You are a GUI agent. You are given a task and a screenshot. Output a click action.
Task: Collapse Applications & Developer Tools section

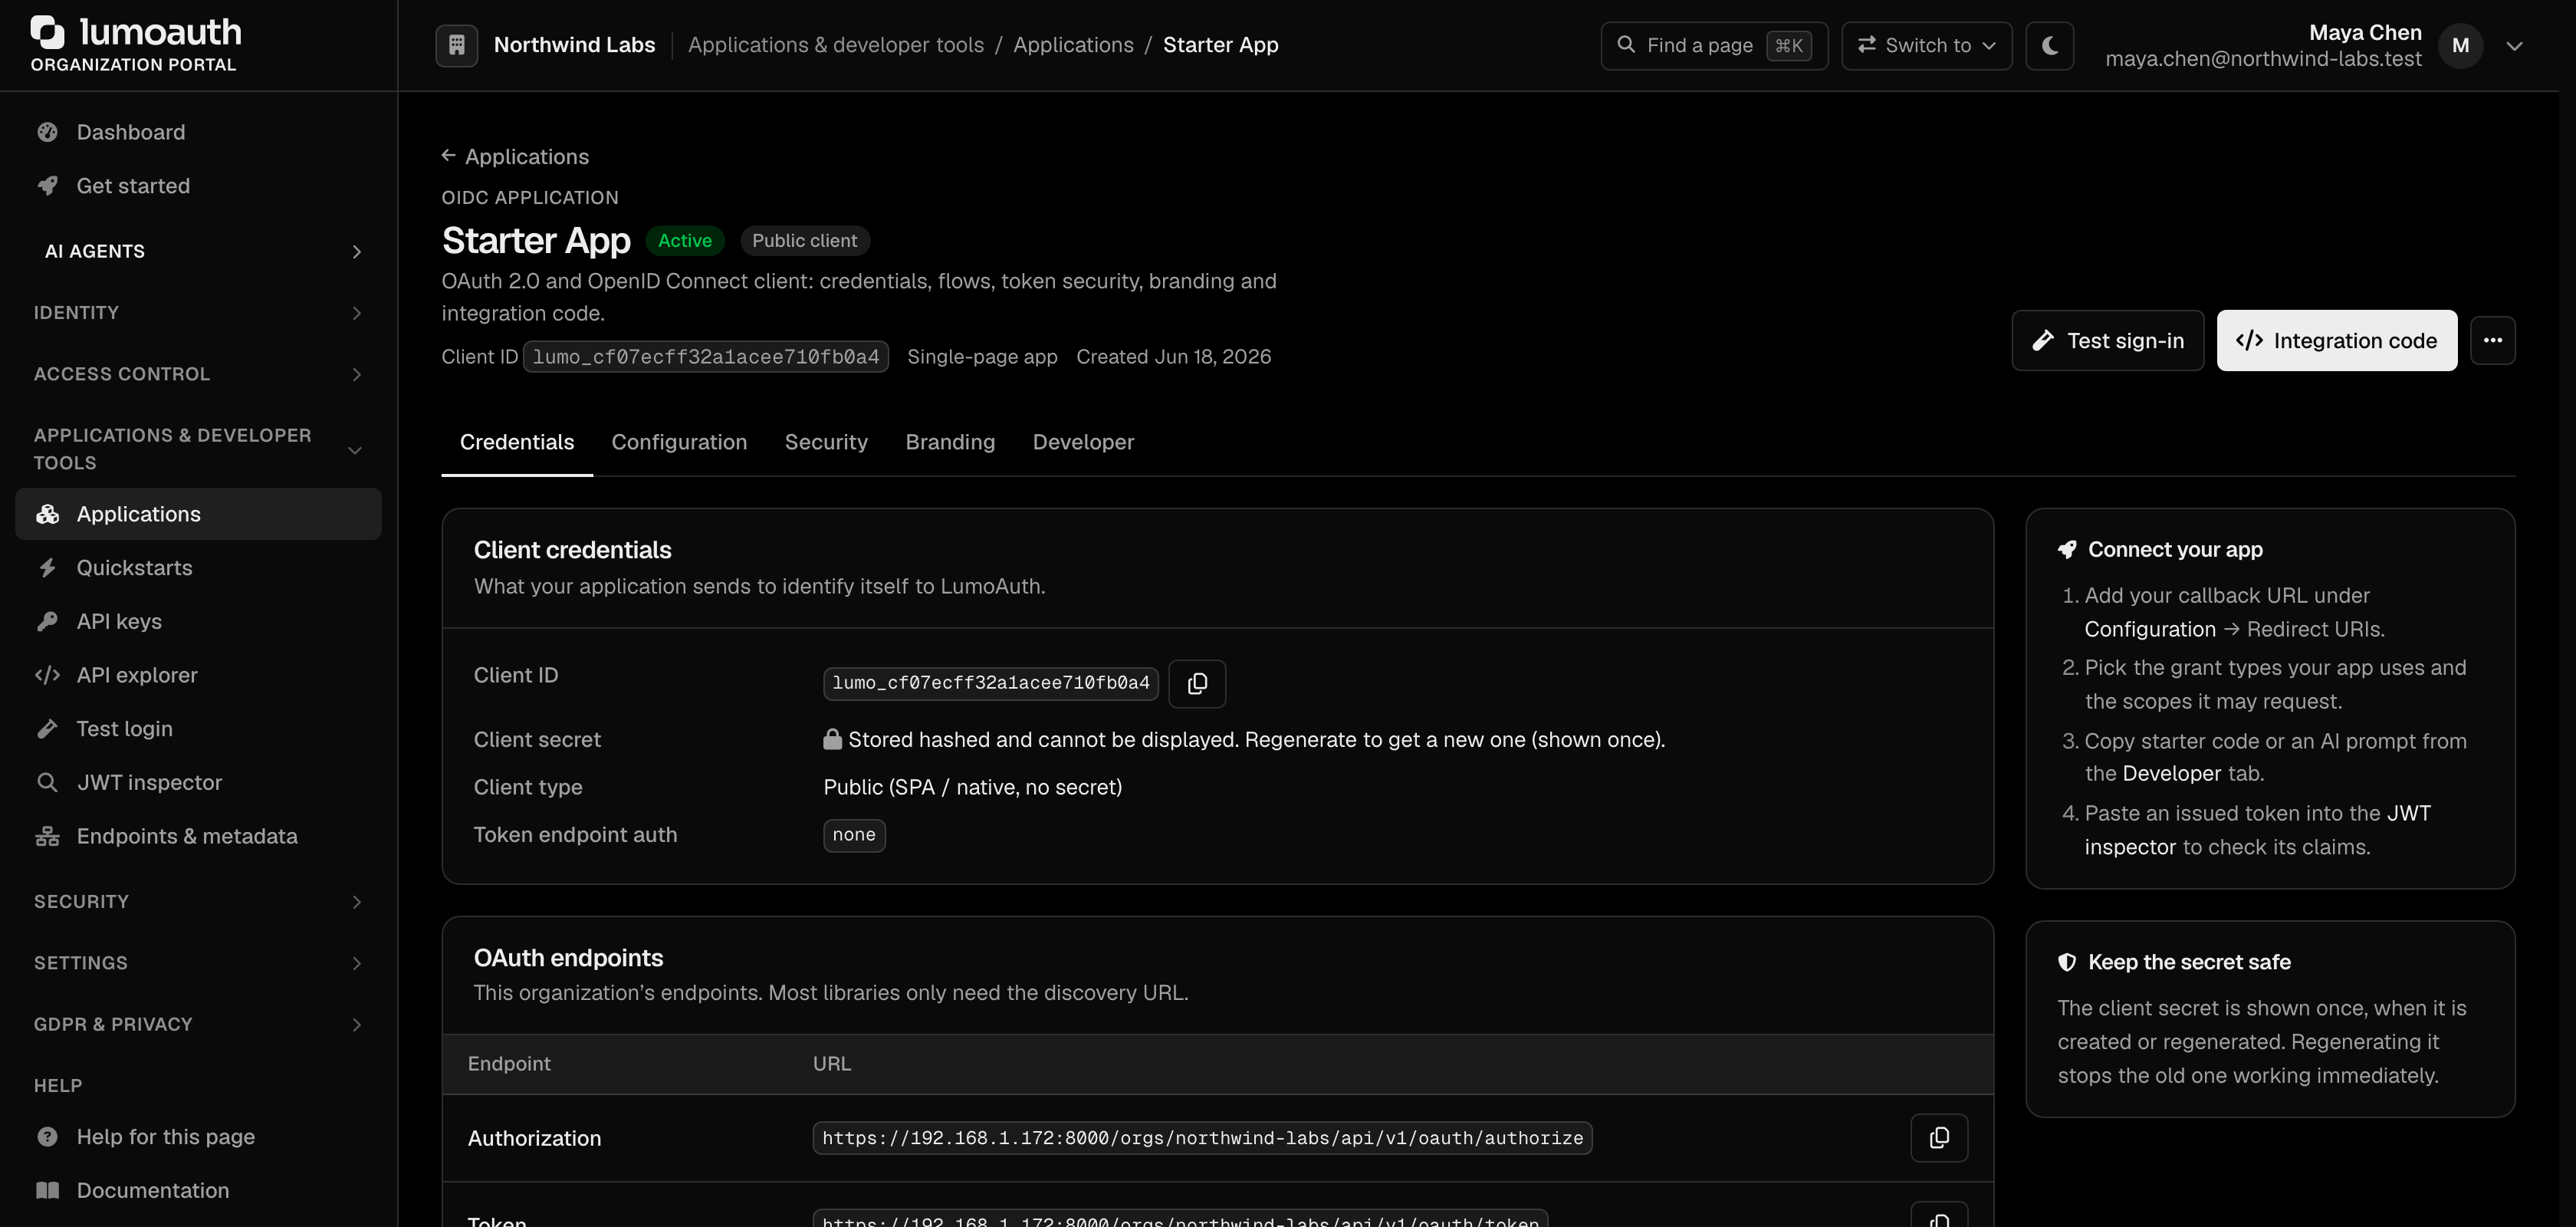(x=198, y=449)
